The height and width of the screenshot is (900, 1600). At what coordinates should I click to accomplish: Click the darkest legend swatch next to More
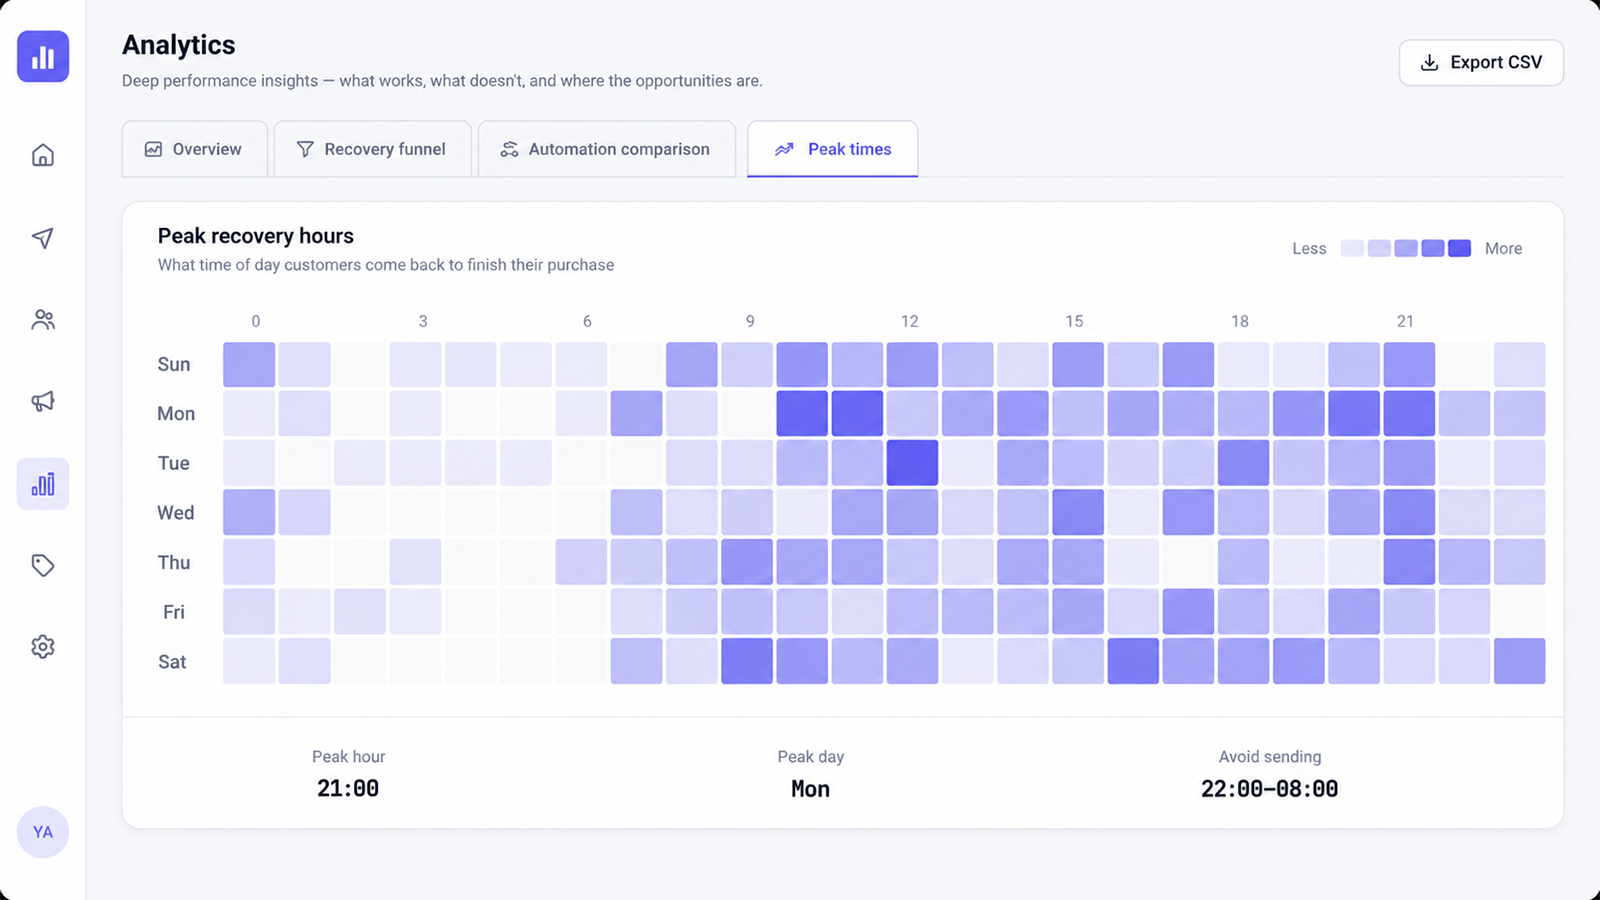(1459, 248)
